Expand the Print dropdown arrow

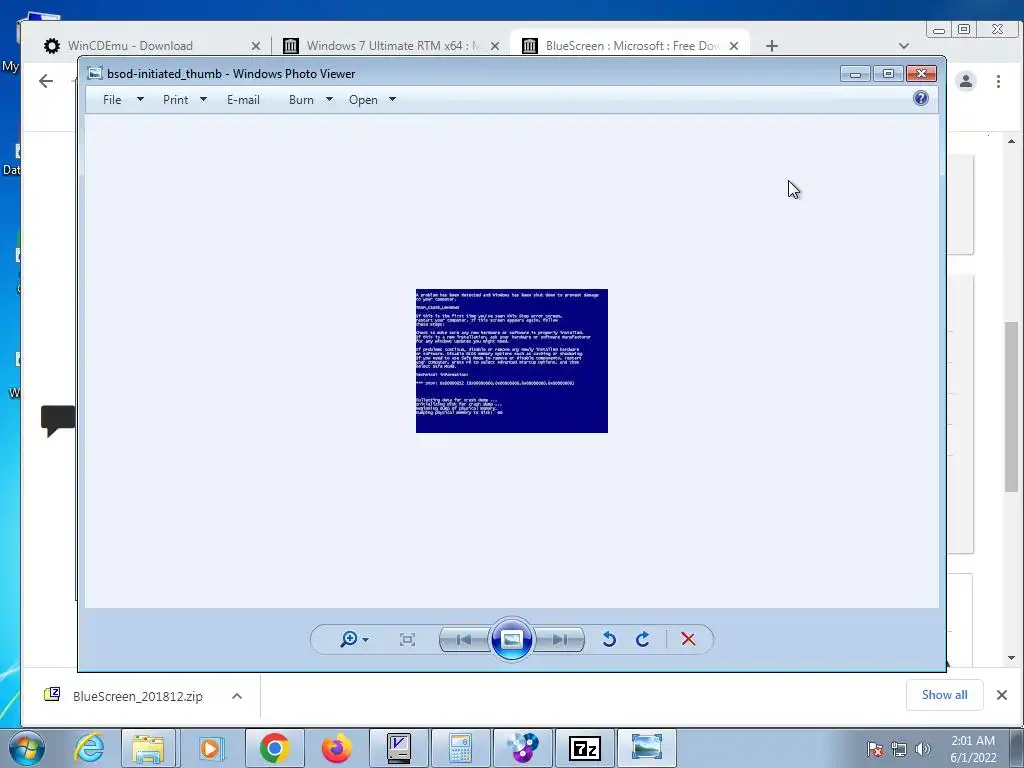203,100
